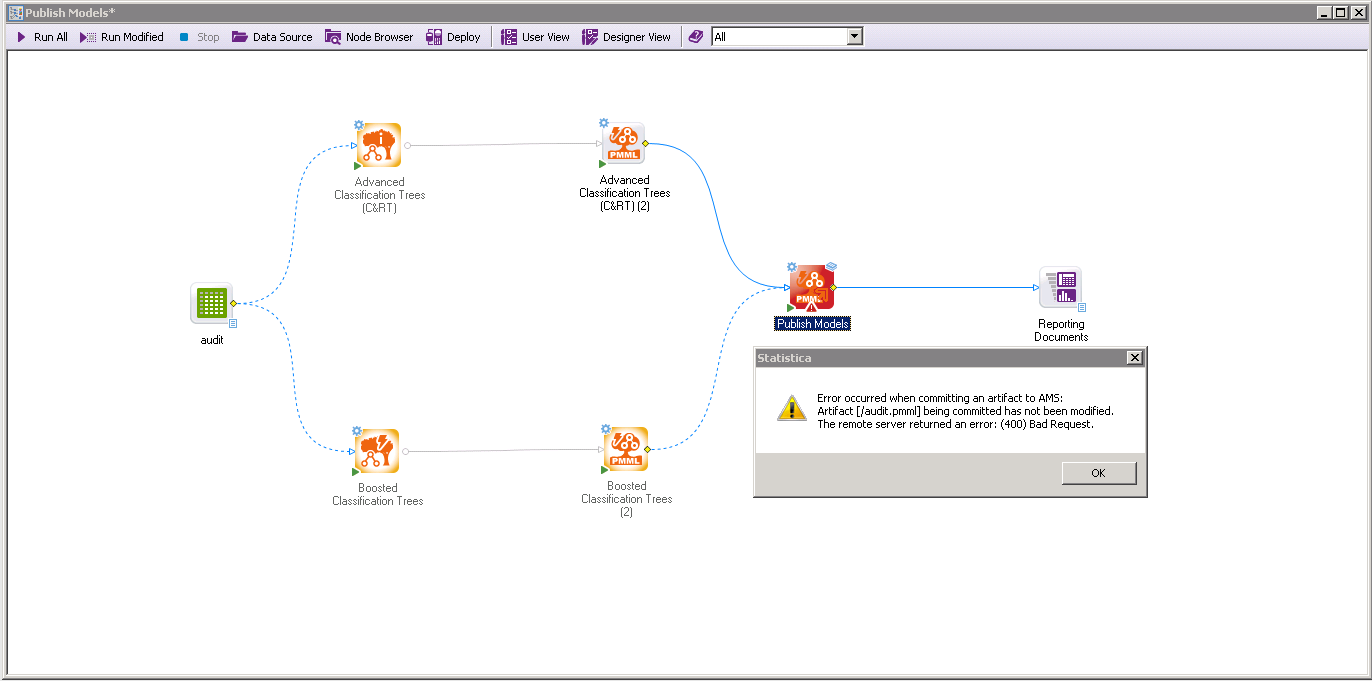Image resolution: width=1372 pixels, height=681 pixels.
Task: Click Run All in the toolbar
Action: (42, 37)
